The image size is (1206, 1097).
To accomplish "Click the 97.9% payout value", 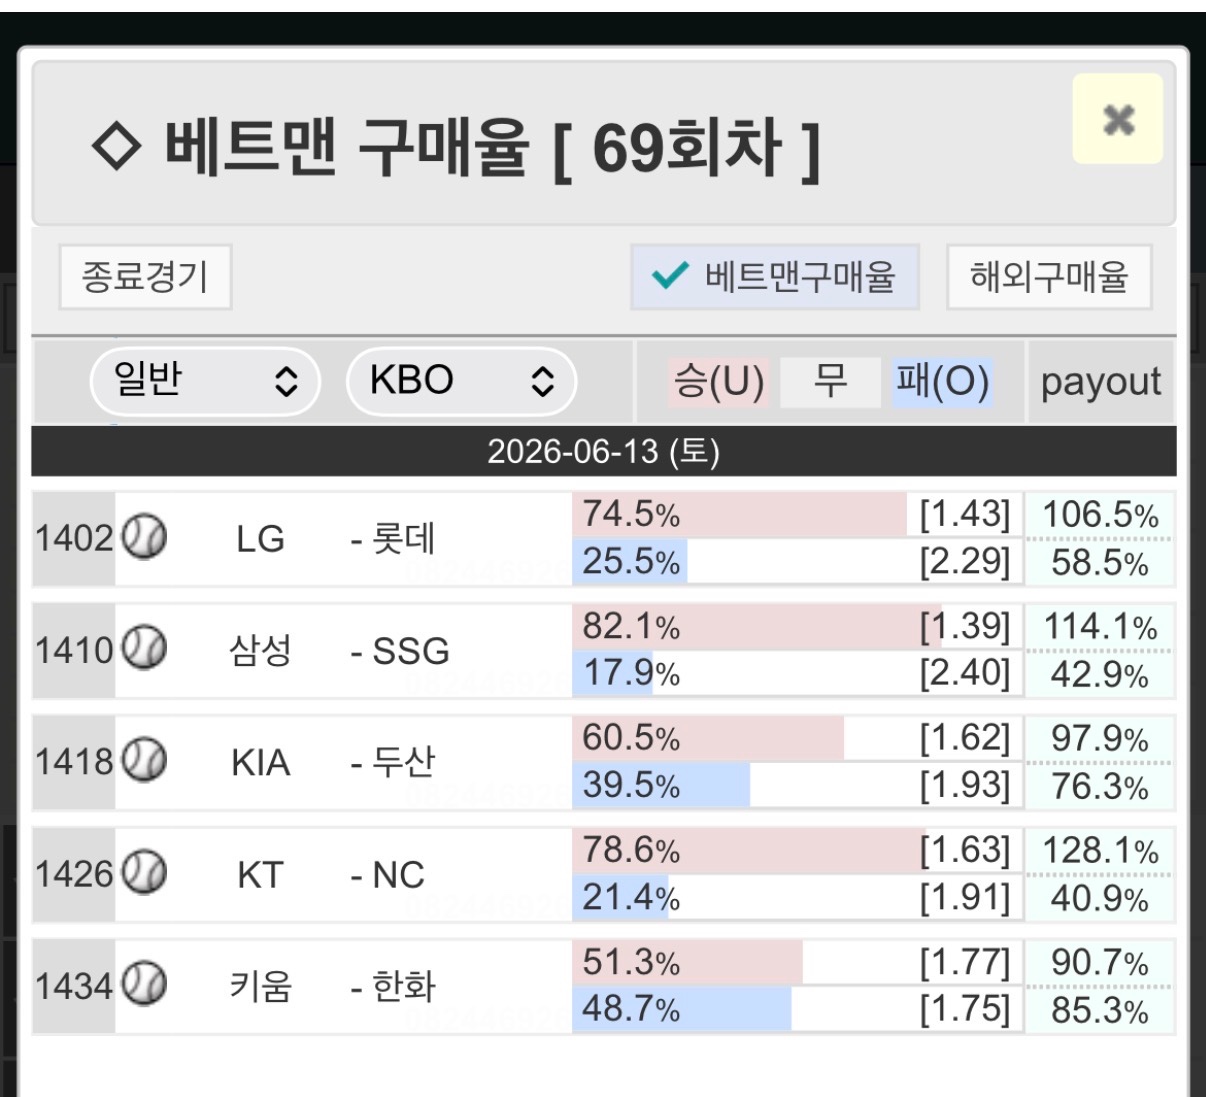I will coord(1100,739).
